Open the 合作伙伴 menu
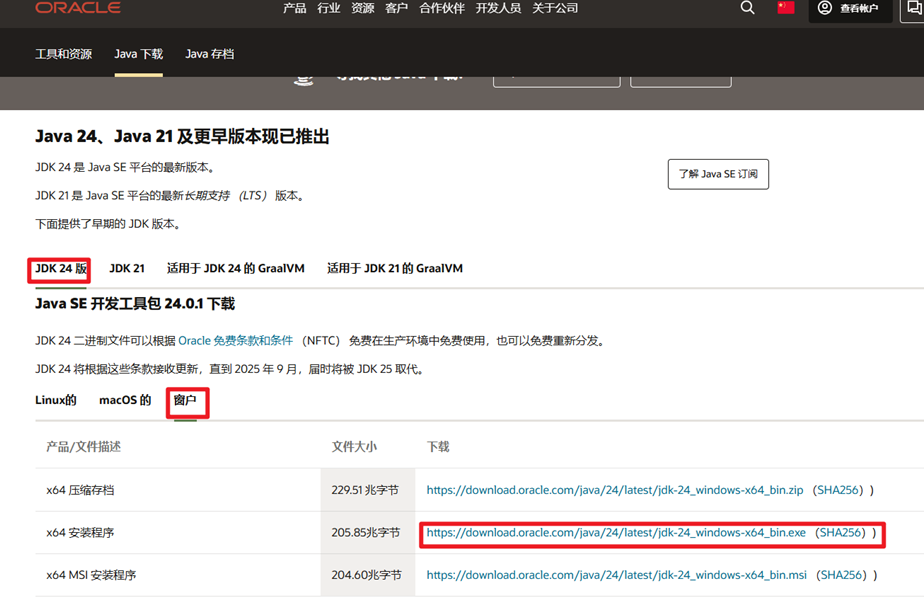This screenshot has width=924, height=598. (442, 8)
